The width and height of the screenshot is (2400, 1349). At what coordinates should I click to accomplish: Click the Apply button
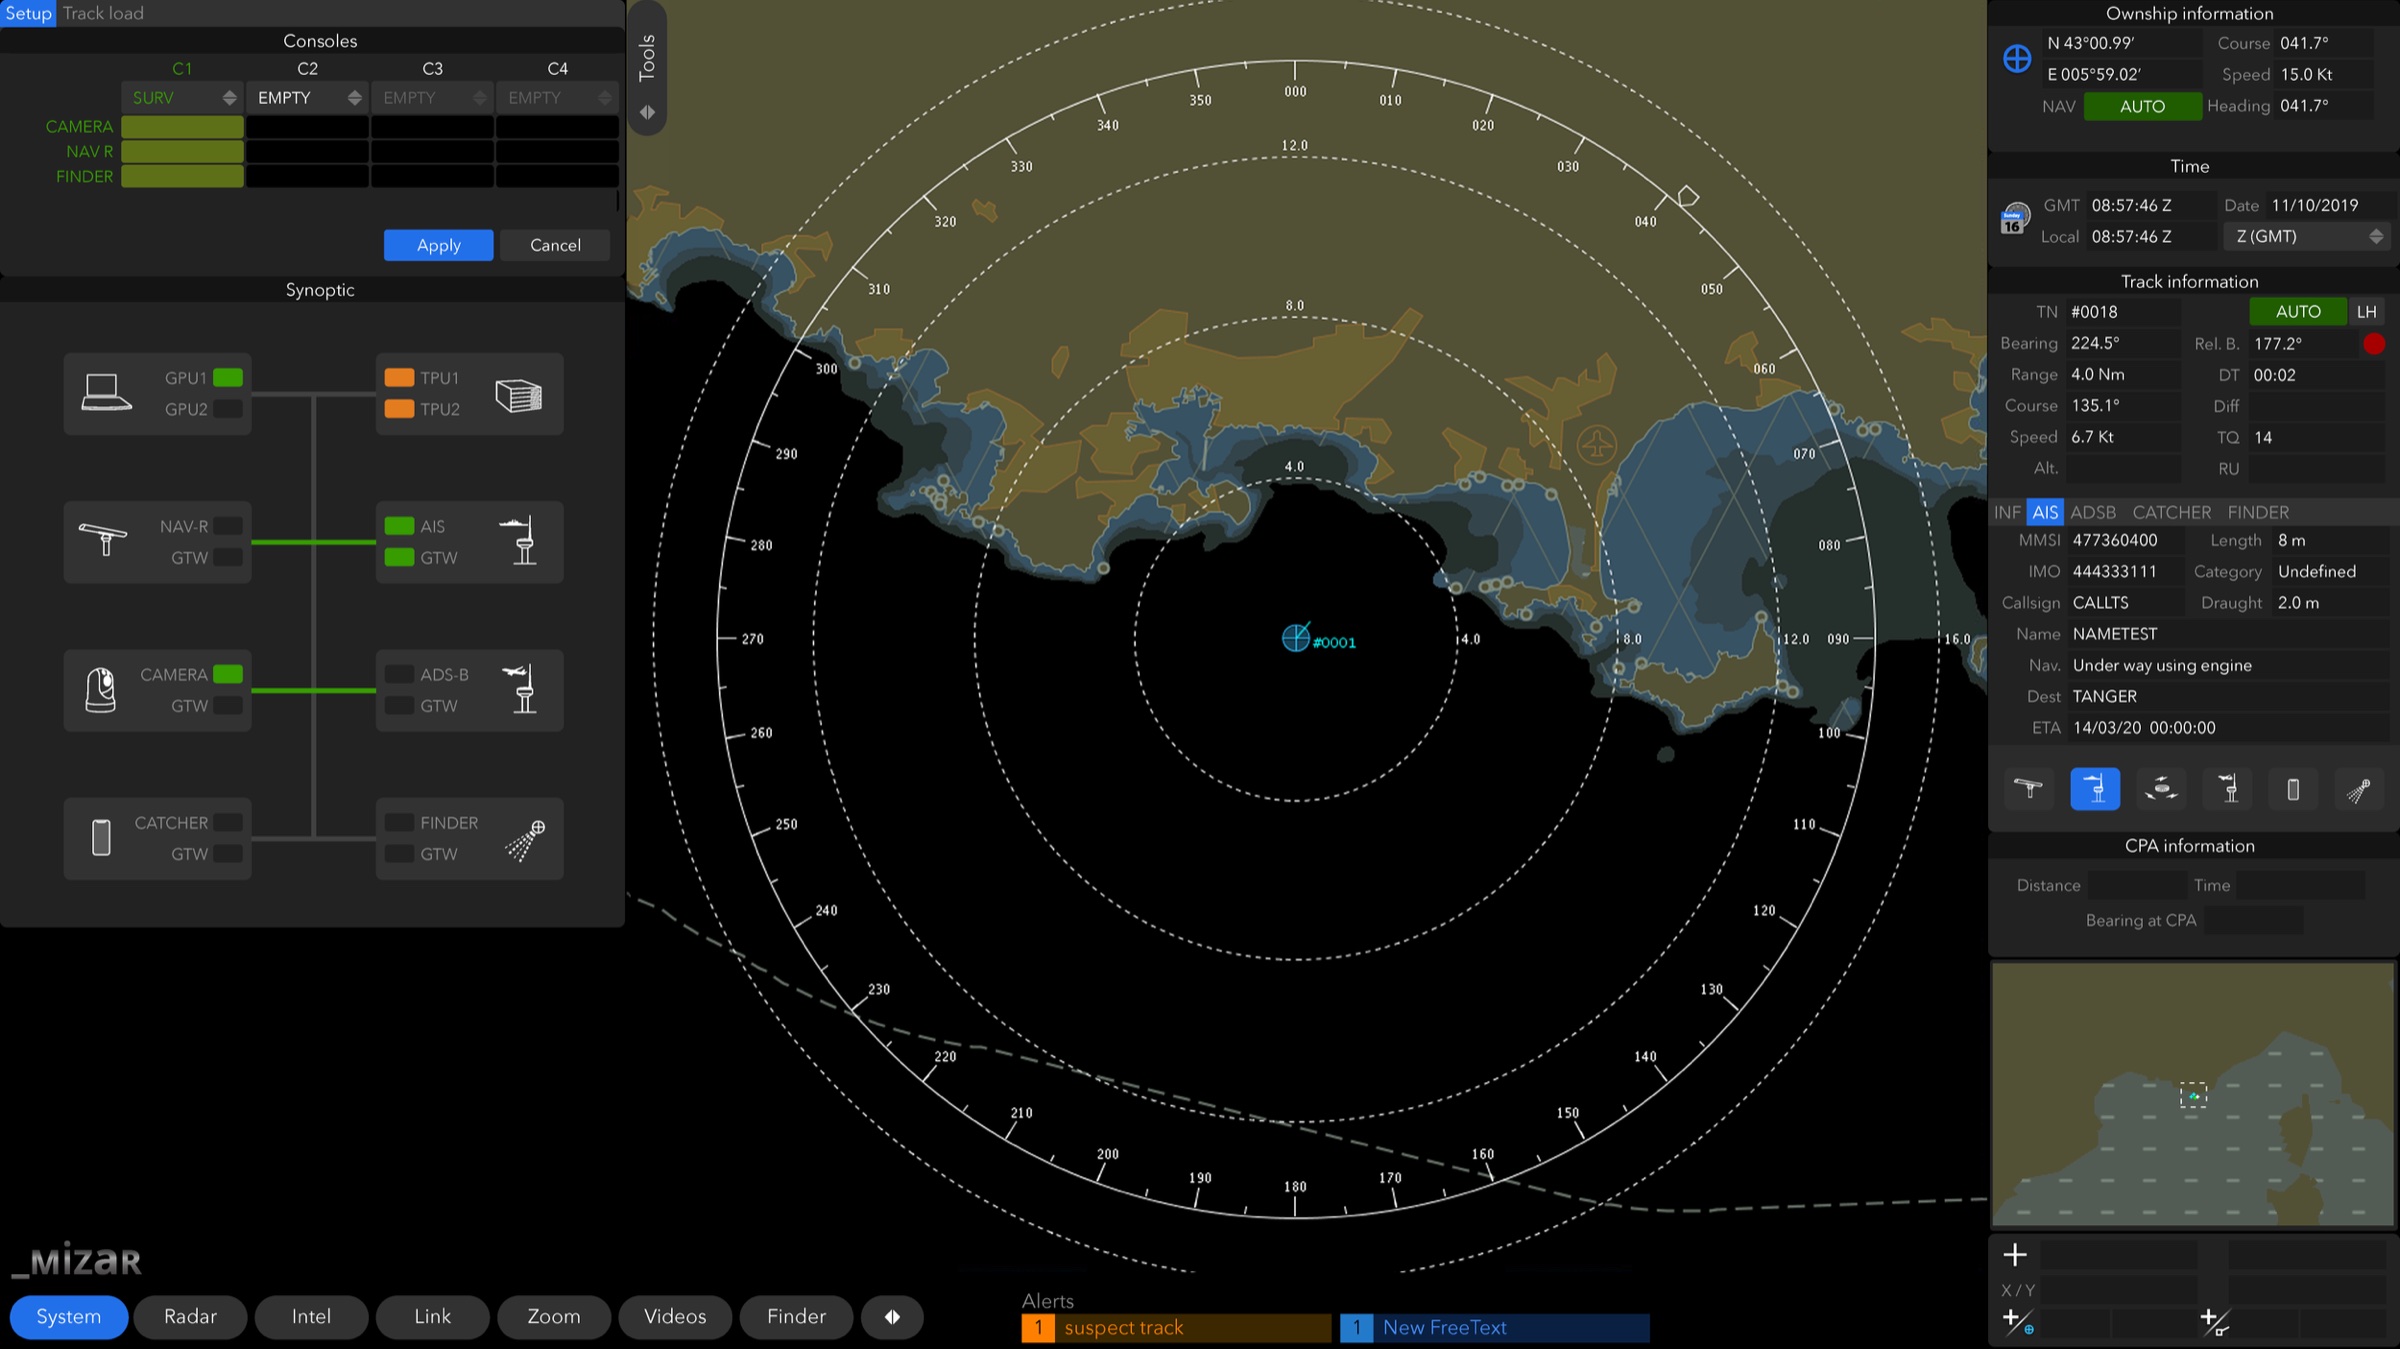(x=439, y=245)
